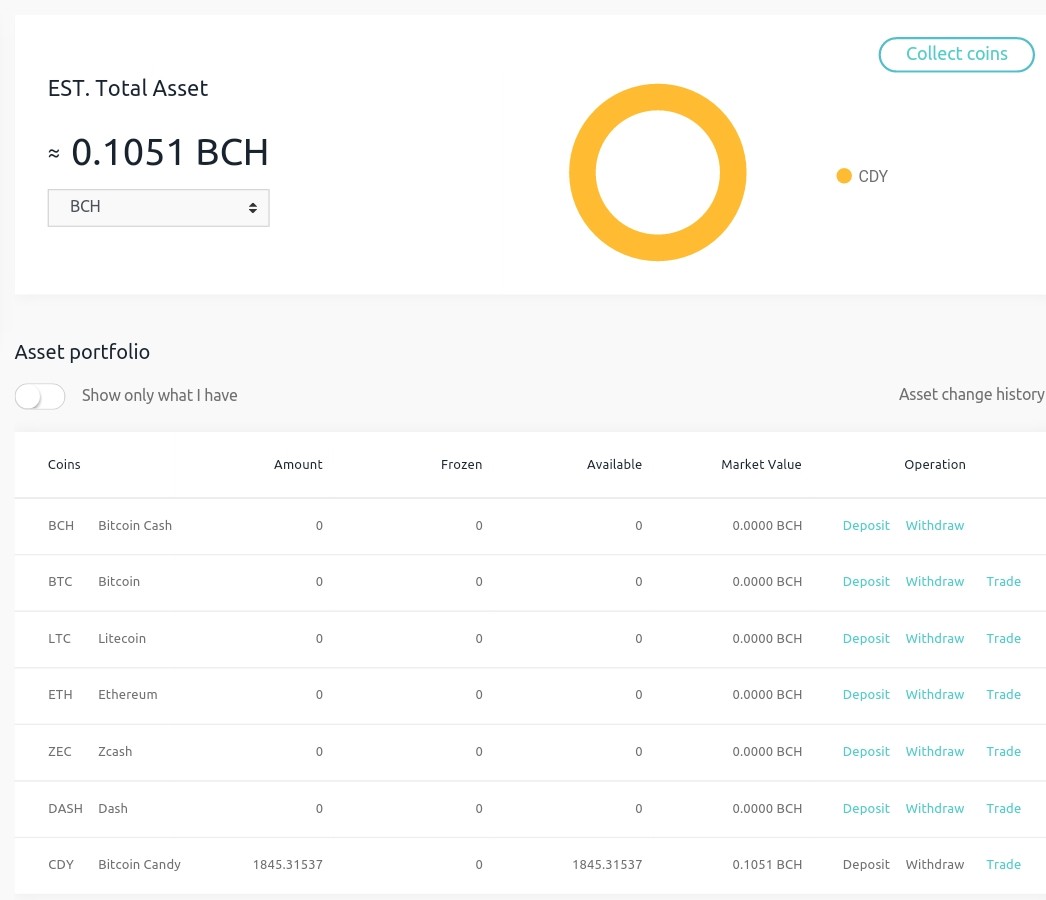Withdraw Zcash from the ZEC row
This screenshot has height=900, width=1046.
tap(934, 752)
